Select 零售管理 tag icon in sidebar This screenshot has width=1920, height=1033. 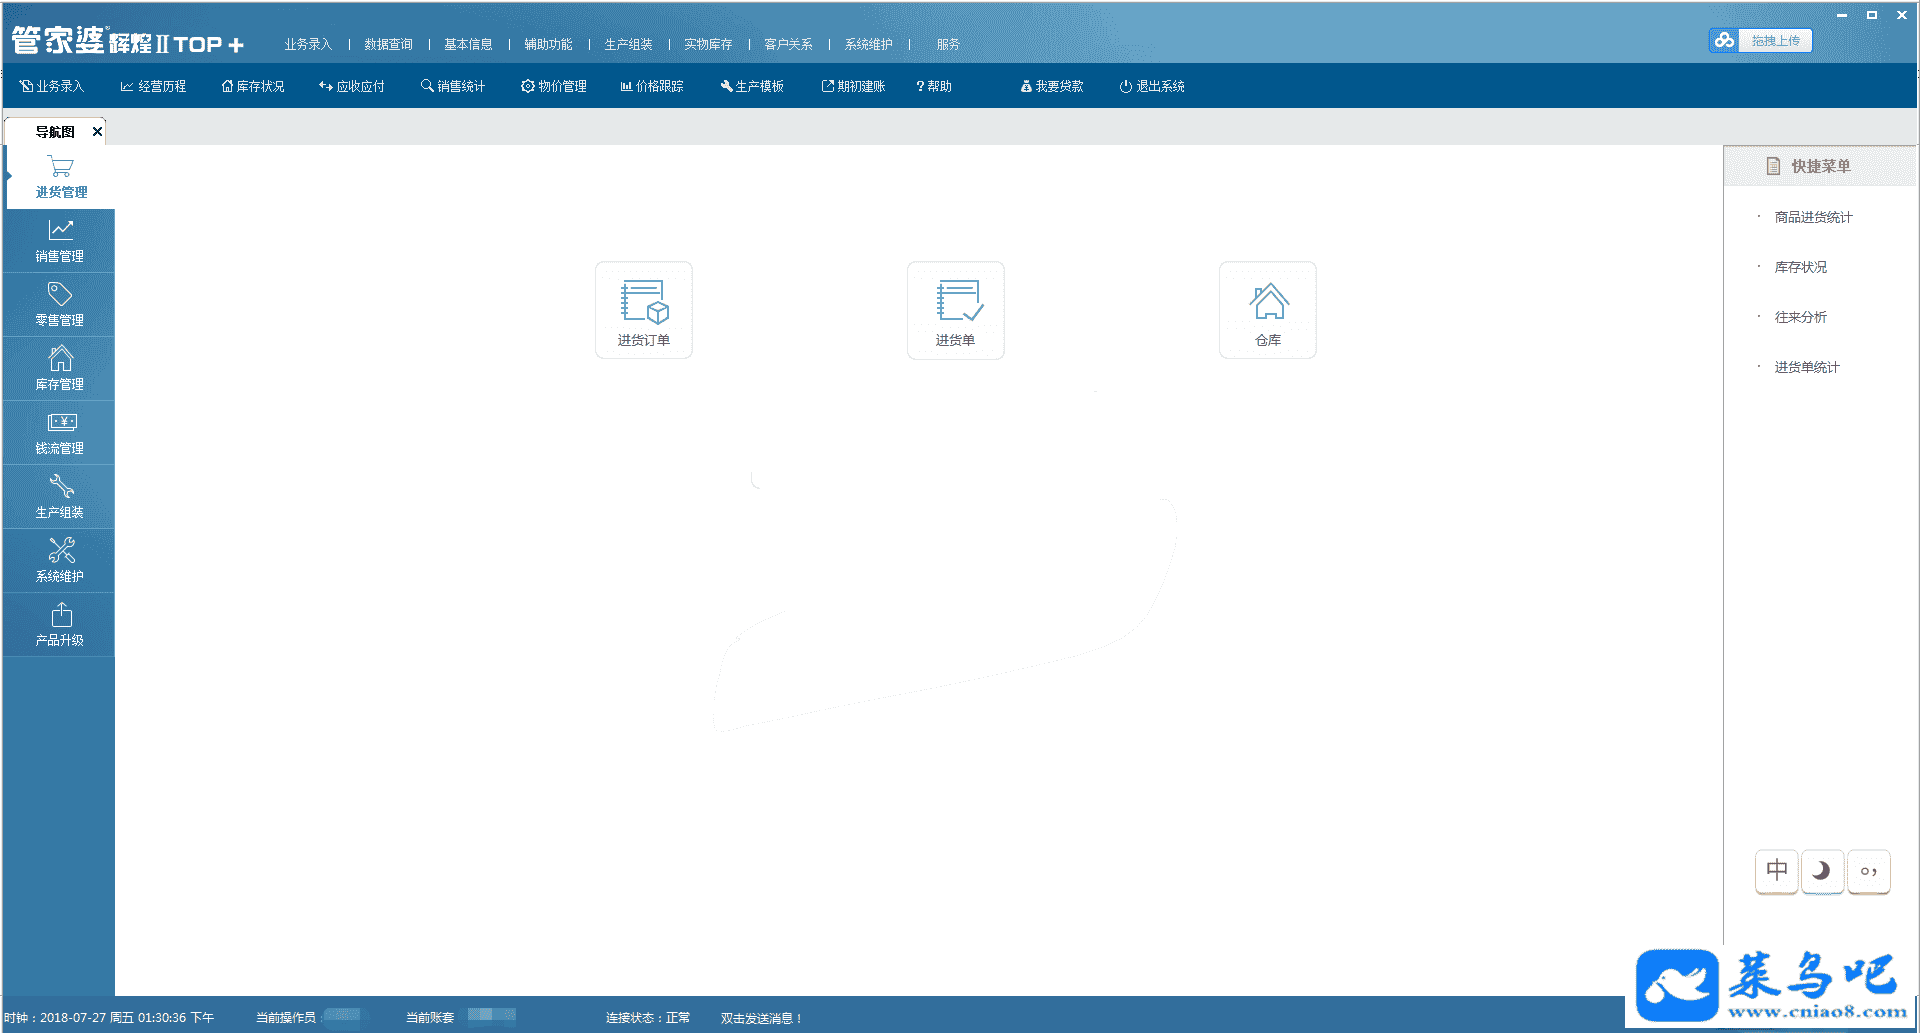[60, 305]
